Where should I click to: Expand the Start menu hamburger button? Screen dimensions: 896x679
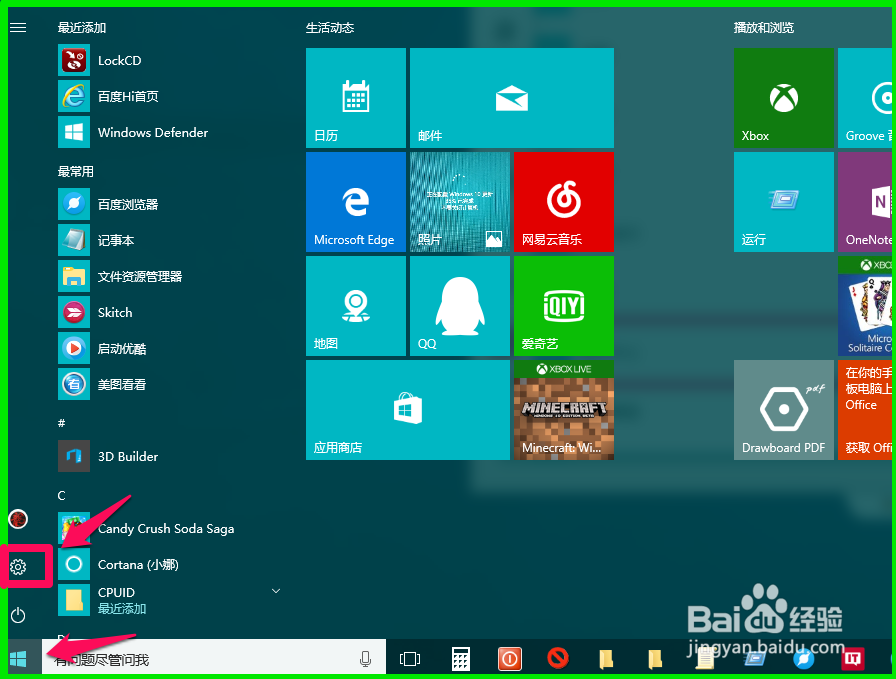18,27
